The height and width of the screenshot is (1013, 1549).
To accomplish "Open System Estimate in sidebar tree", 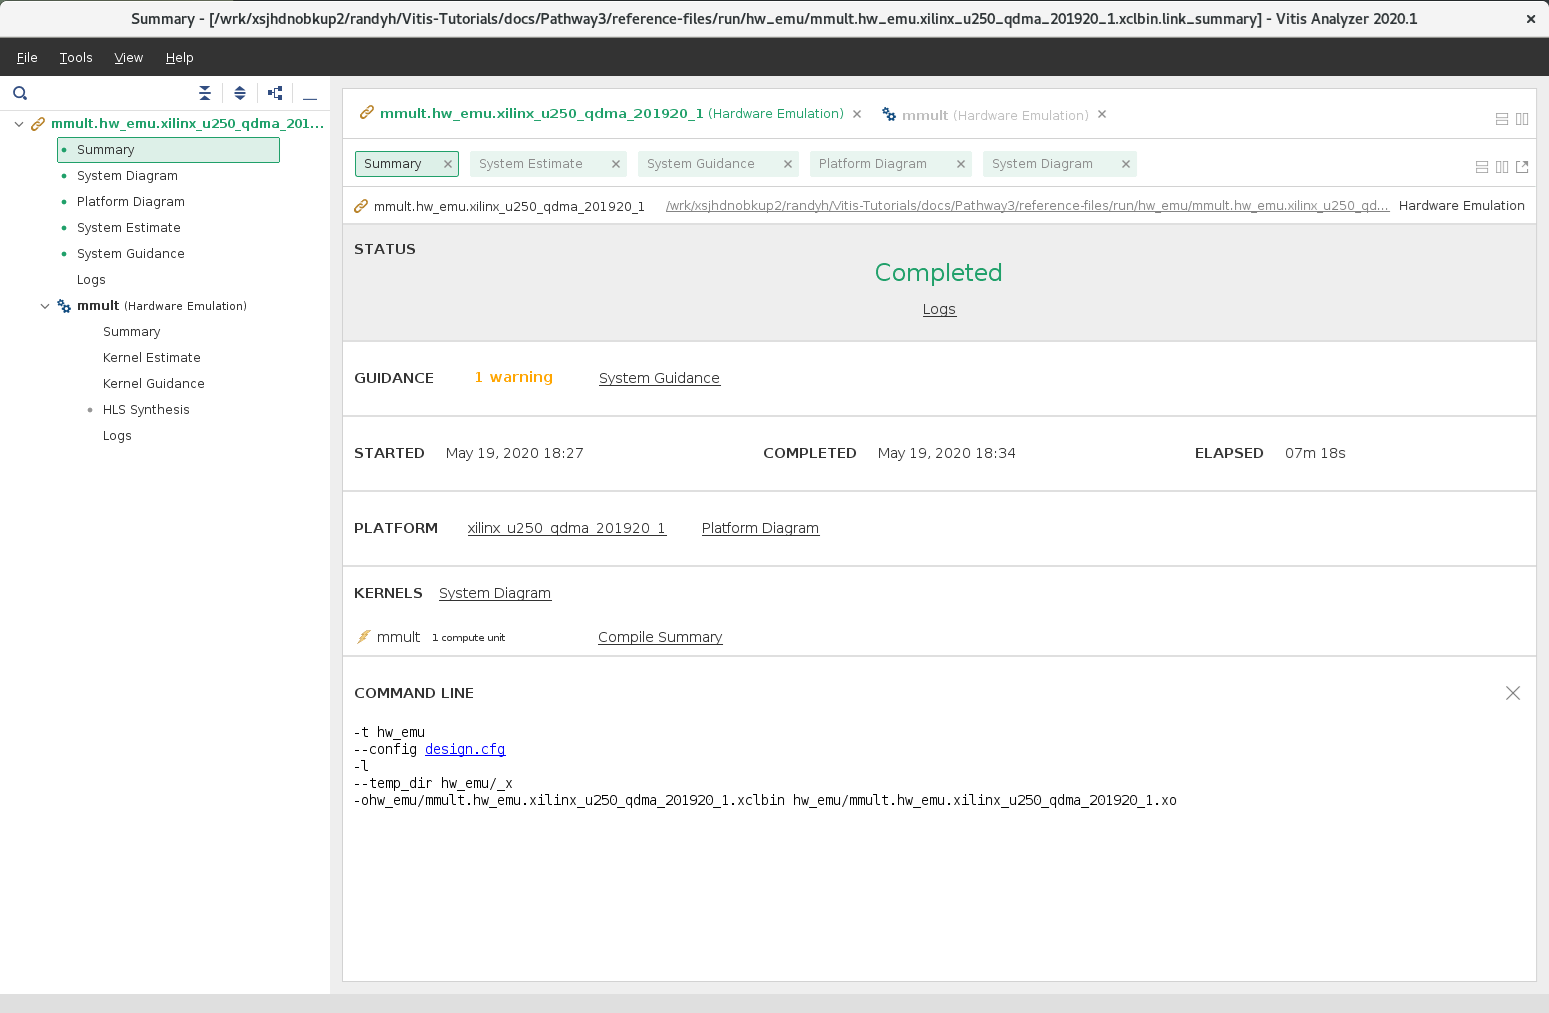I will 129,228.
